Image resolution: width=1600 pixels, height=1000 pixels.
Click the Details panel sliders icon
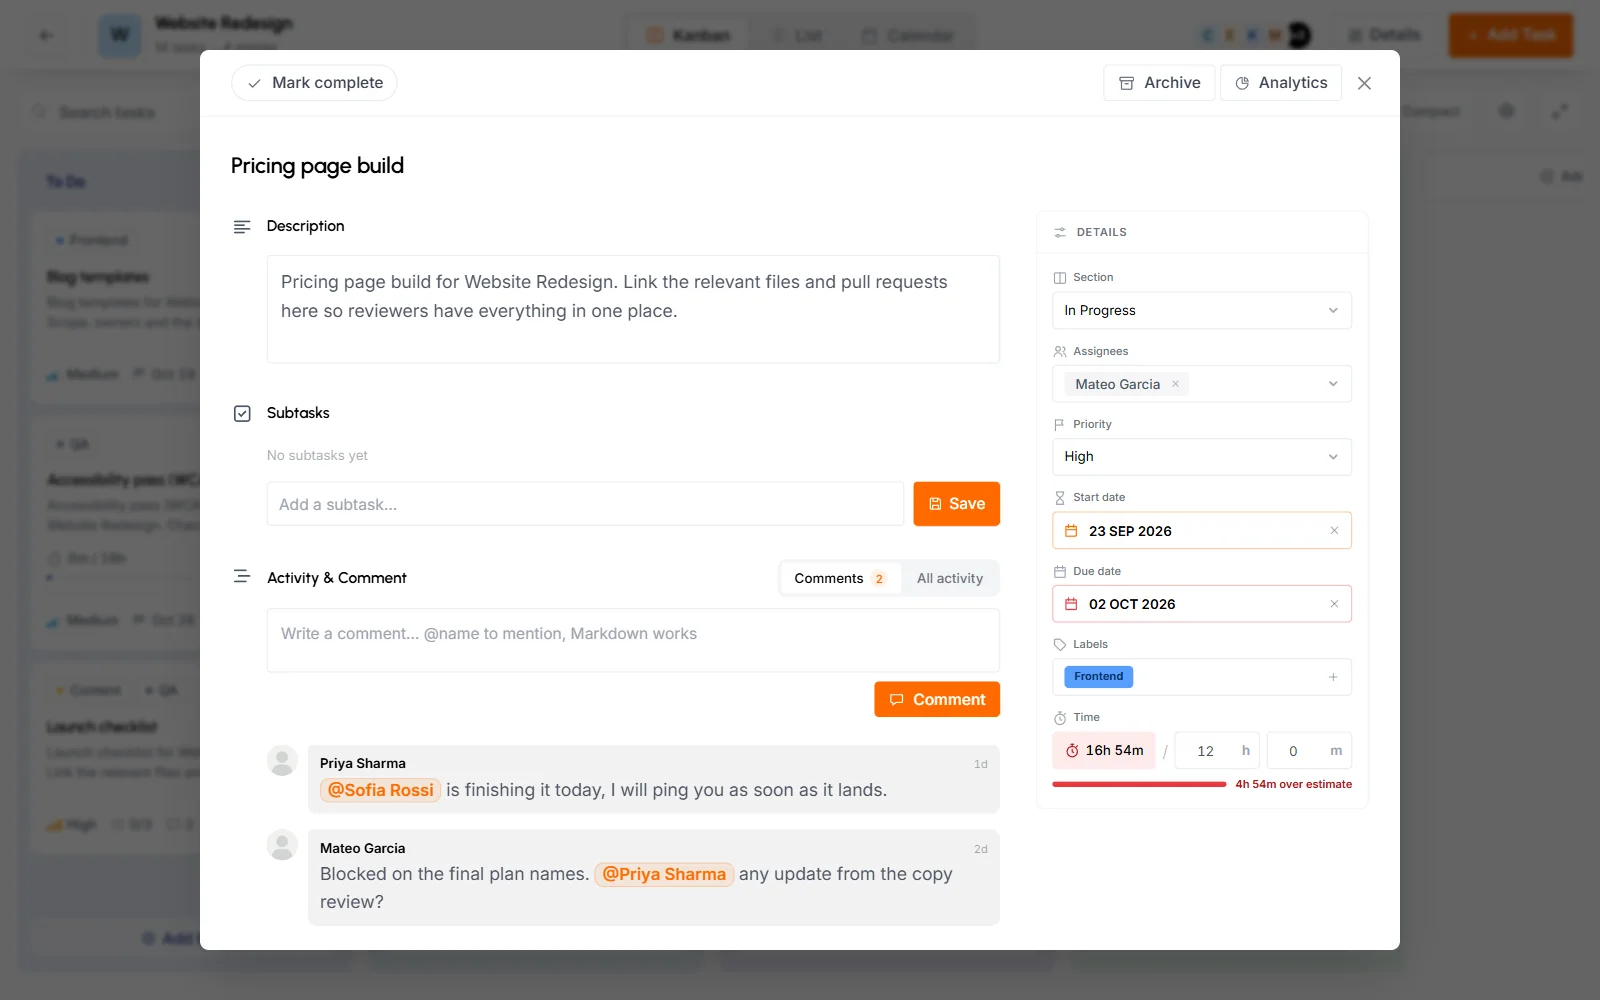coord(1060,232)
